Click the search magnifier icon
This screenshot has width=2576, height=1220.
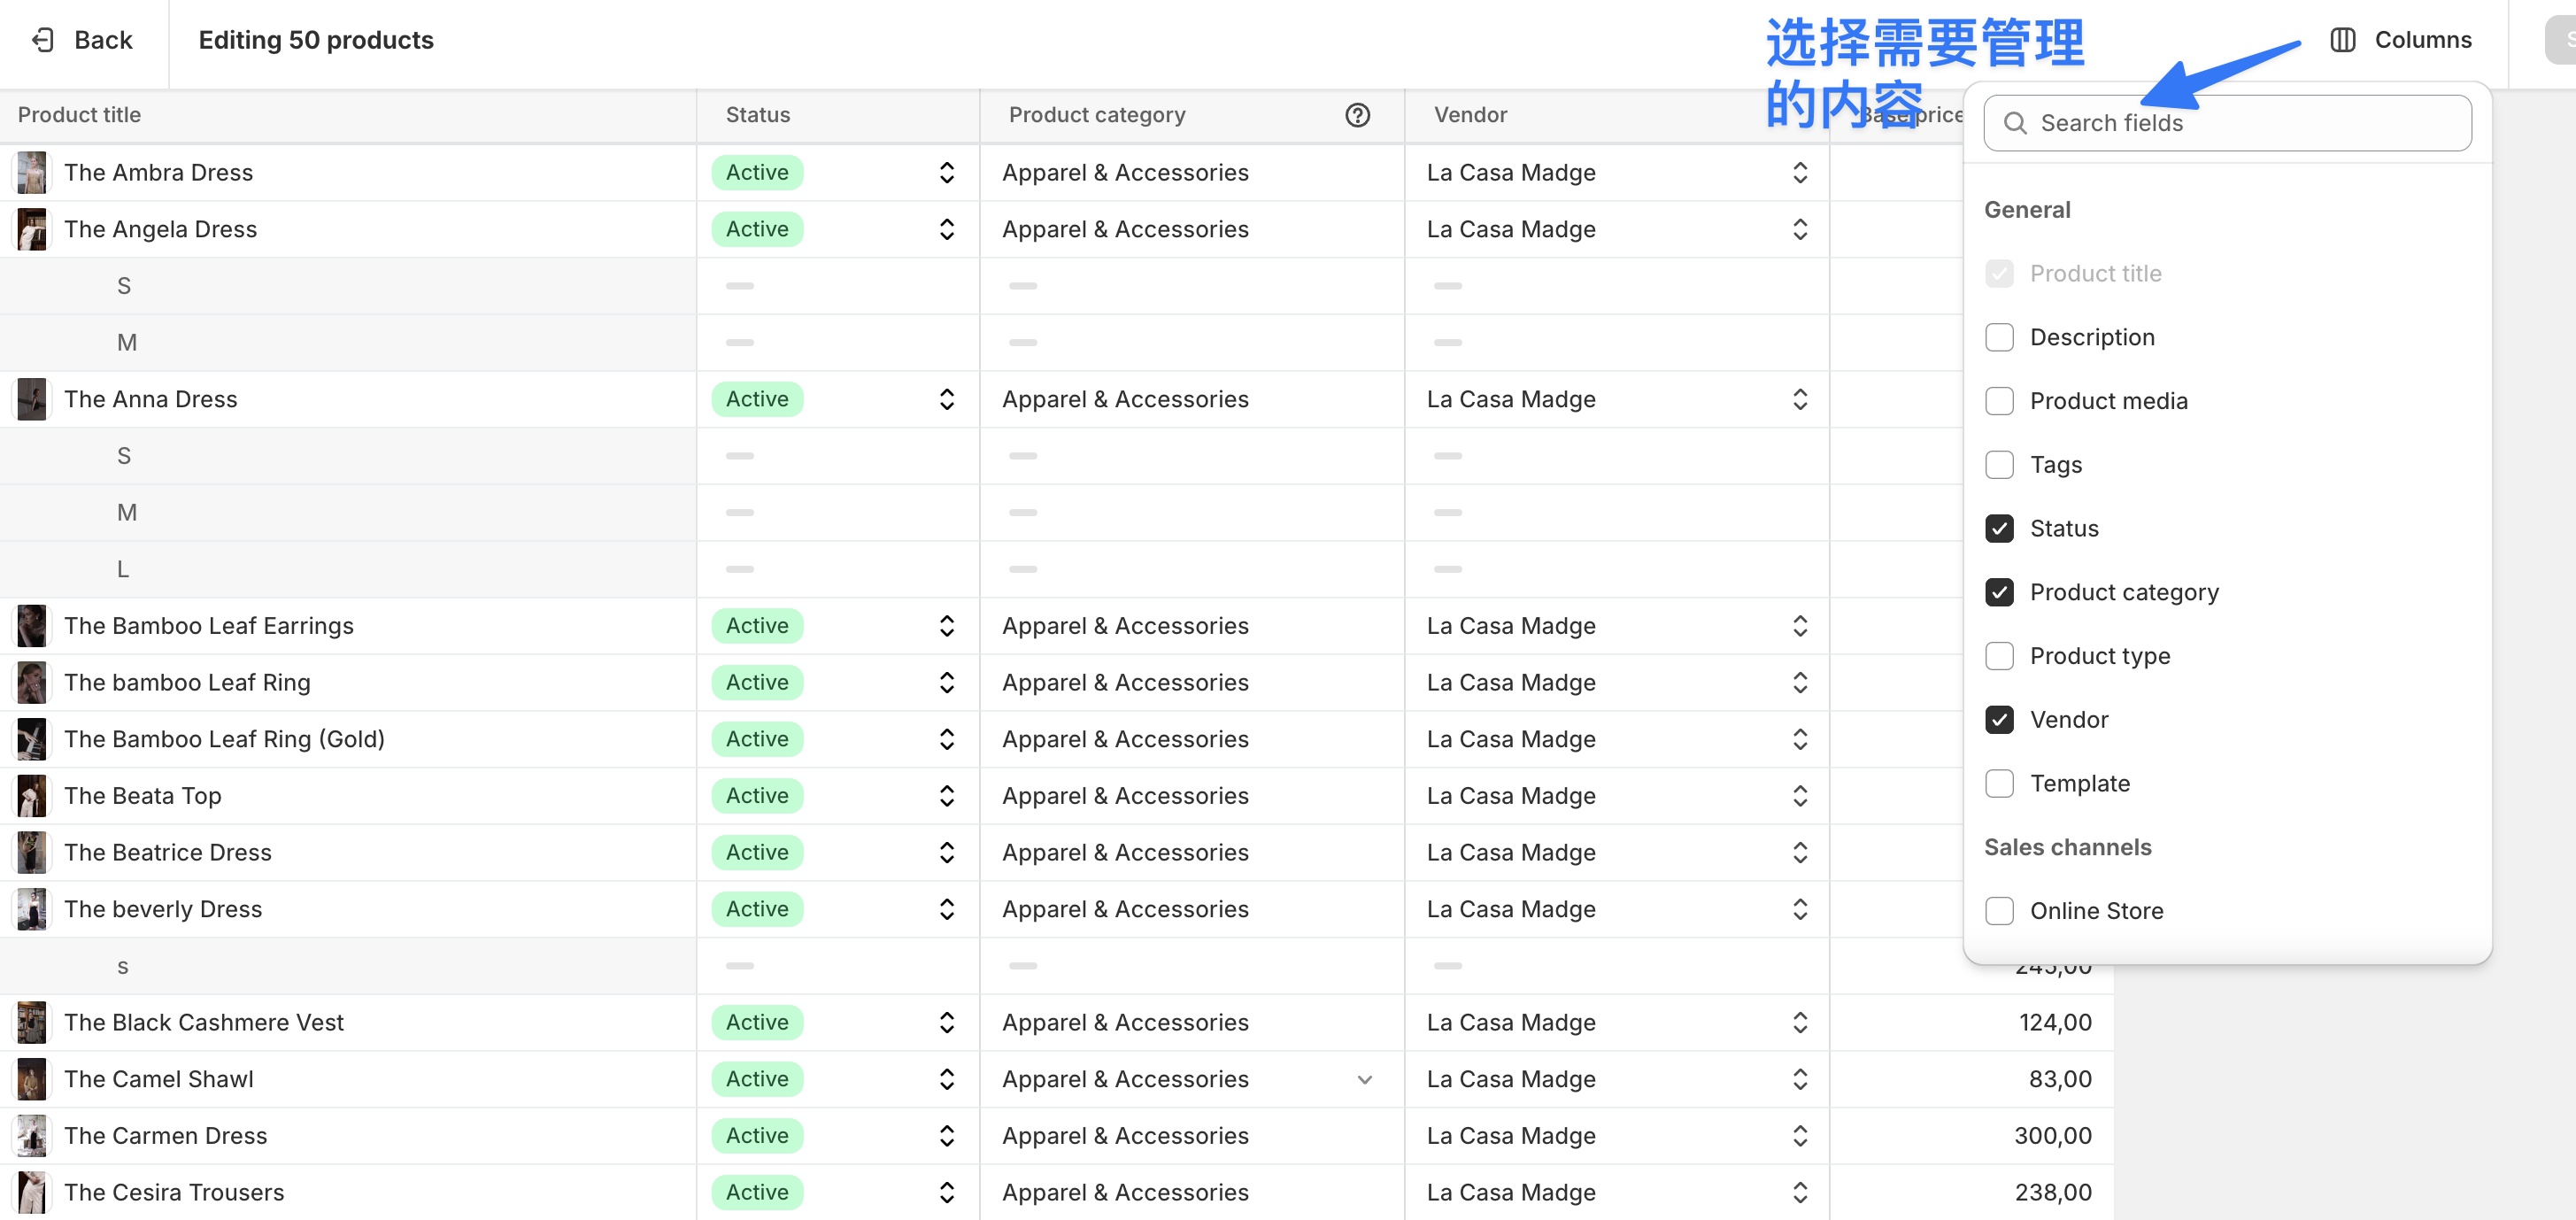coord(2015,123)
